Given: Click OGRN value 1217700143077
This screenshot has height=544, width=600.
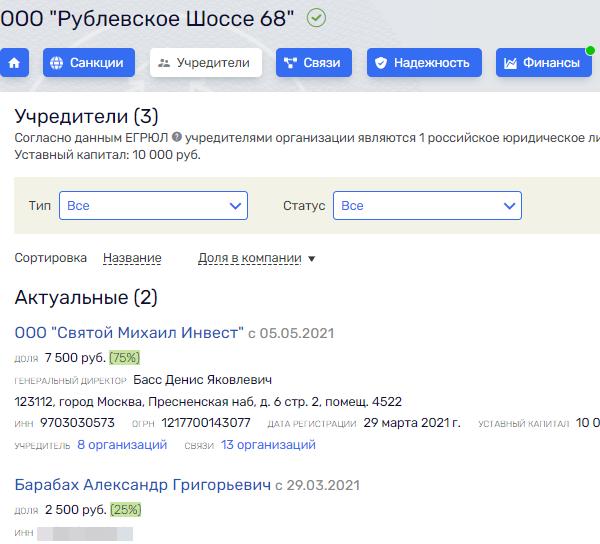Looking at the screenshot, I should click(x=206, y=423).
